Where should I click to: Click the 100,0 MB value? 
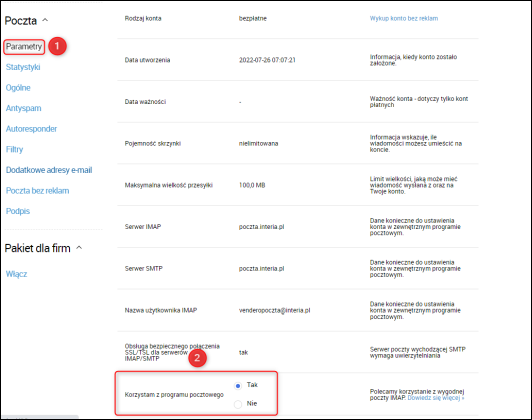point(252,185)
